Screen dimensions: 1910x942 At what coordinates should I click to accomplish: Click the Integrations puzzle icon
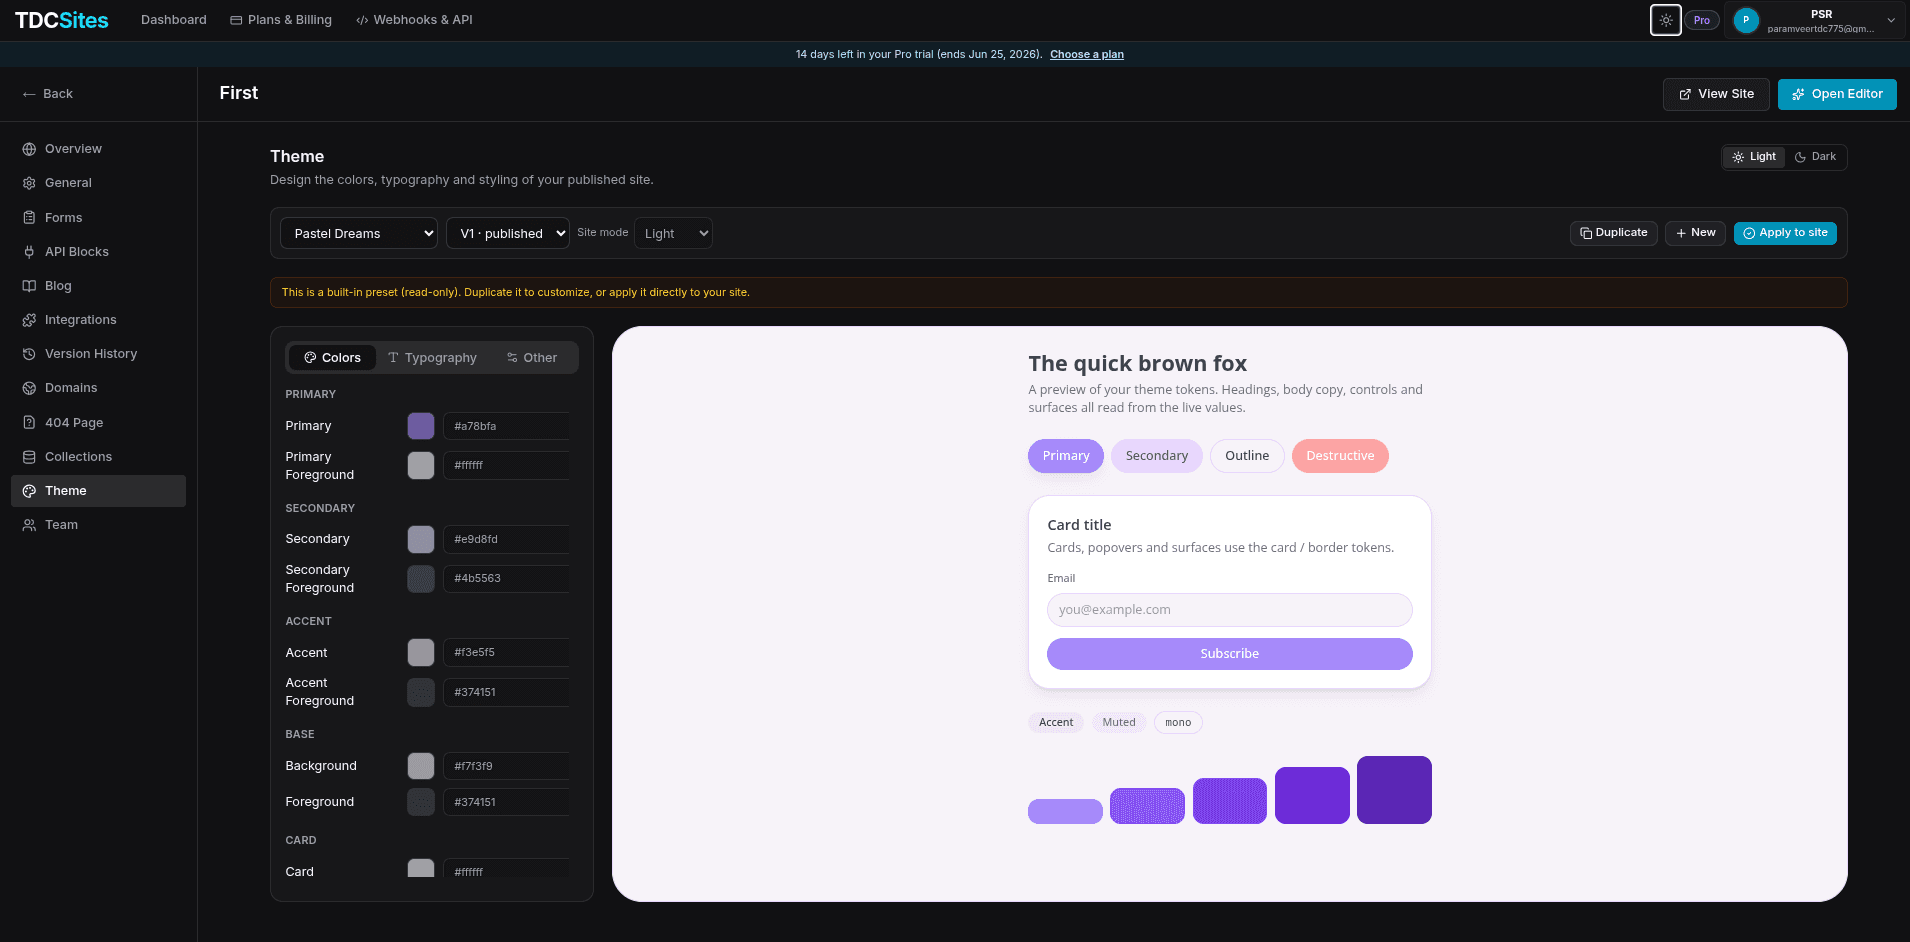coord(29,320)
